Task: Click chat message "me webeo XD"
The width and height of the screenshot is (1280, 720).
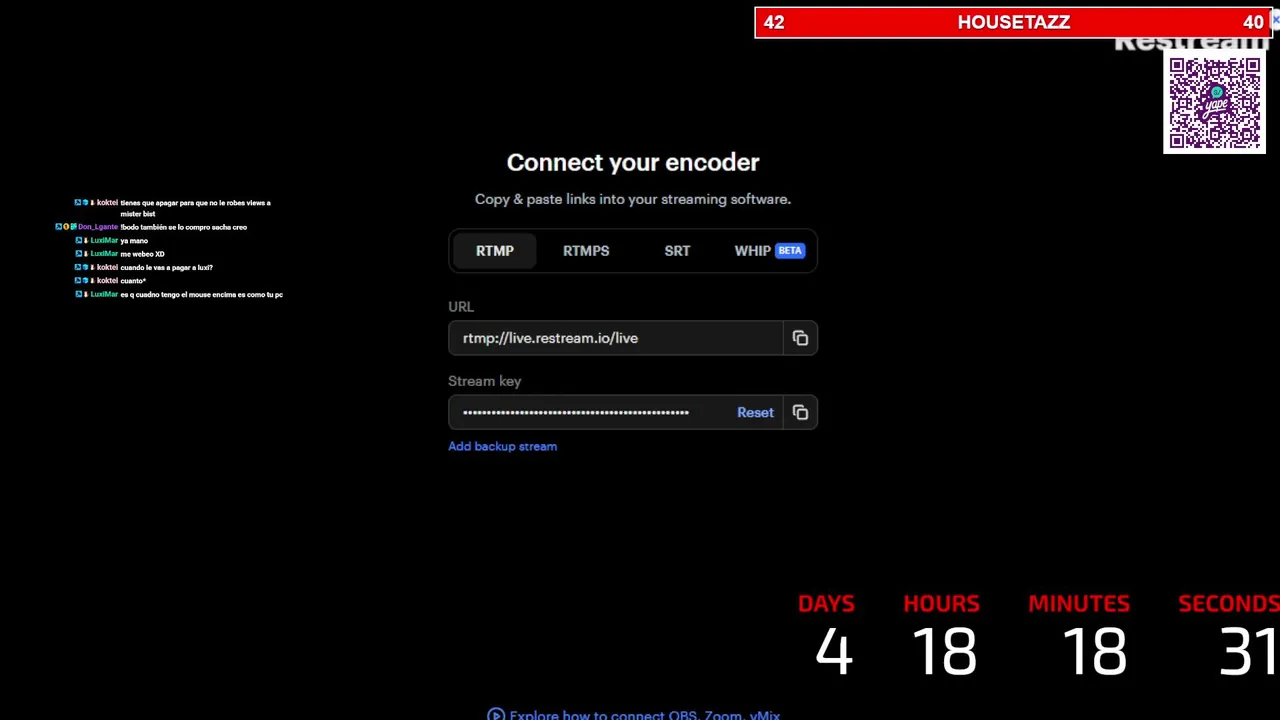Action: click(x=142, y=254)
